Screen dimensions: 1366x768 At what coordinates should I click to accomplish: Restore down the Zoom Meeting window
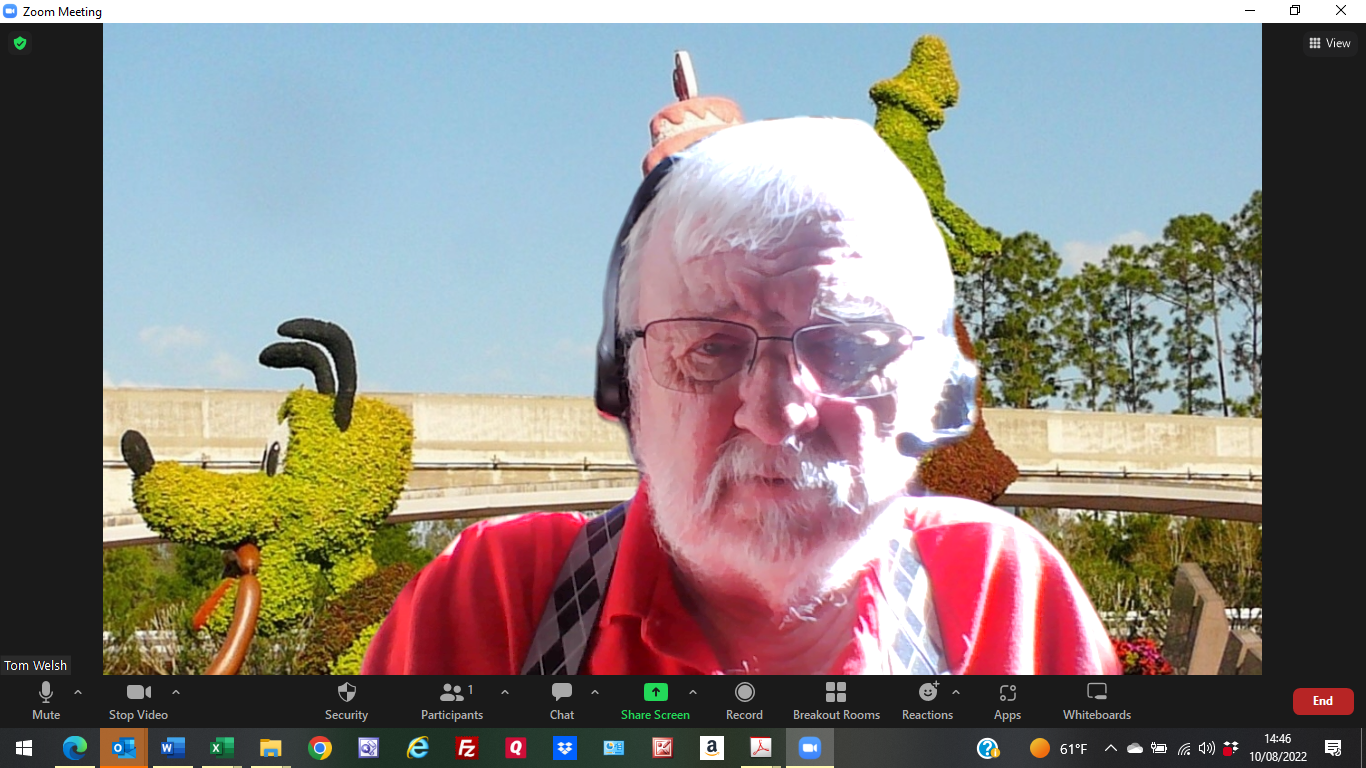coord(1295,10)
